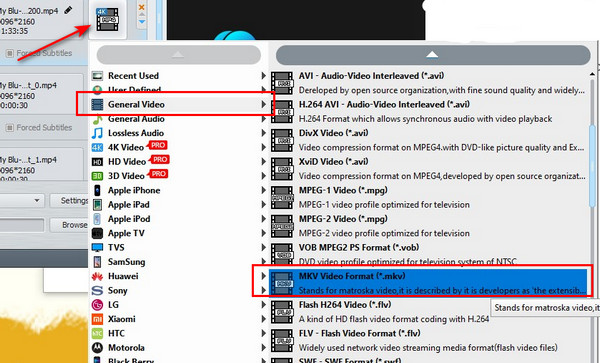This screenshot has height=363, width=600.
Task: Click the General Video film icon
Action: (97, 104)
